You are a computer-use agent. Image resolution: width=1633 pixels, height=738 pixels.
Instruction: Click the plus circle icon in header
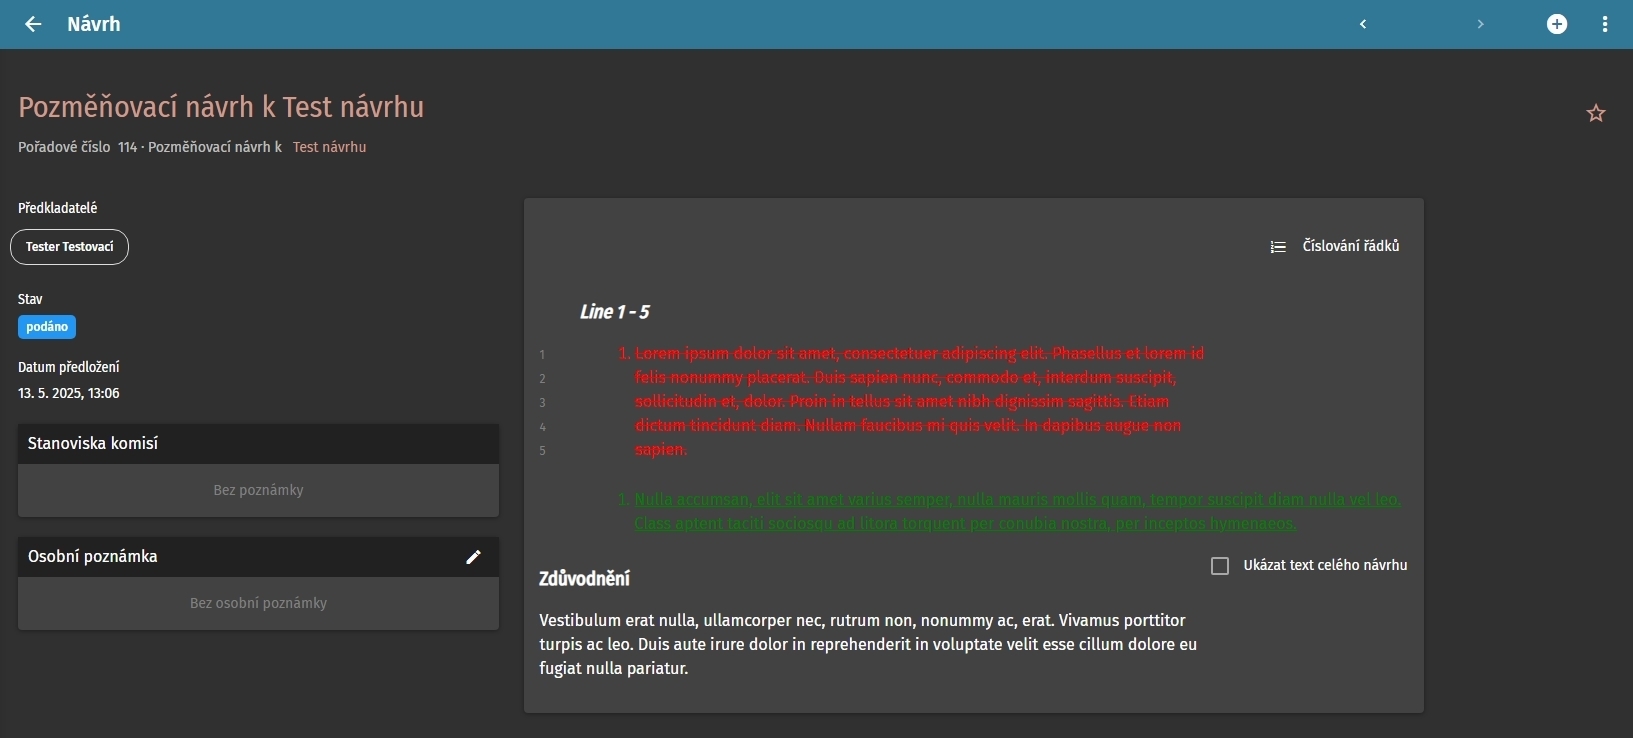point(1557,24)
